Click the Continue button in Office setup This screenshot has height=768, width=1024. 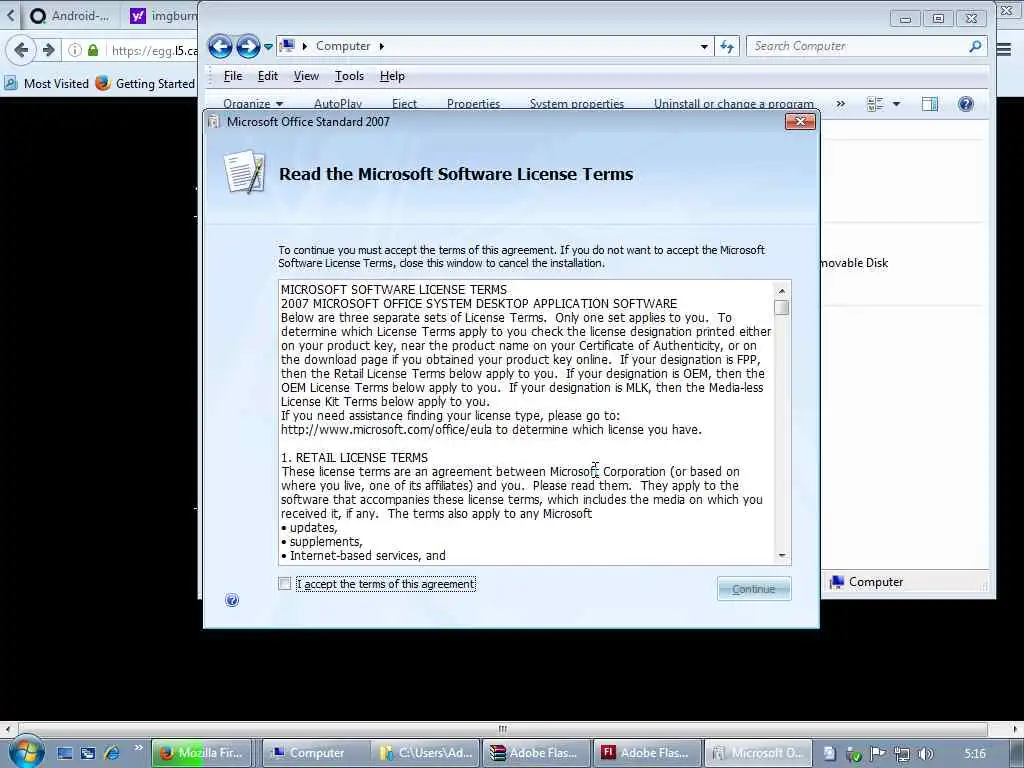[754, 588]
